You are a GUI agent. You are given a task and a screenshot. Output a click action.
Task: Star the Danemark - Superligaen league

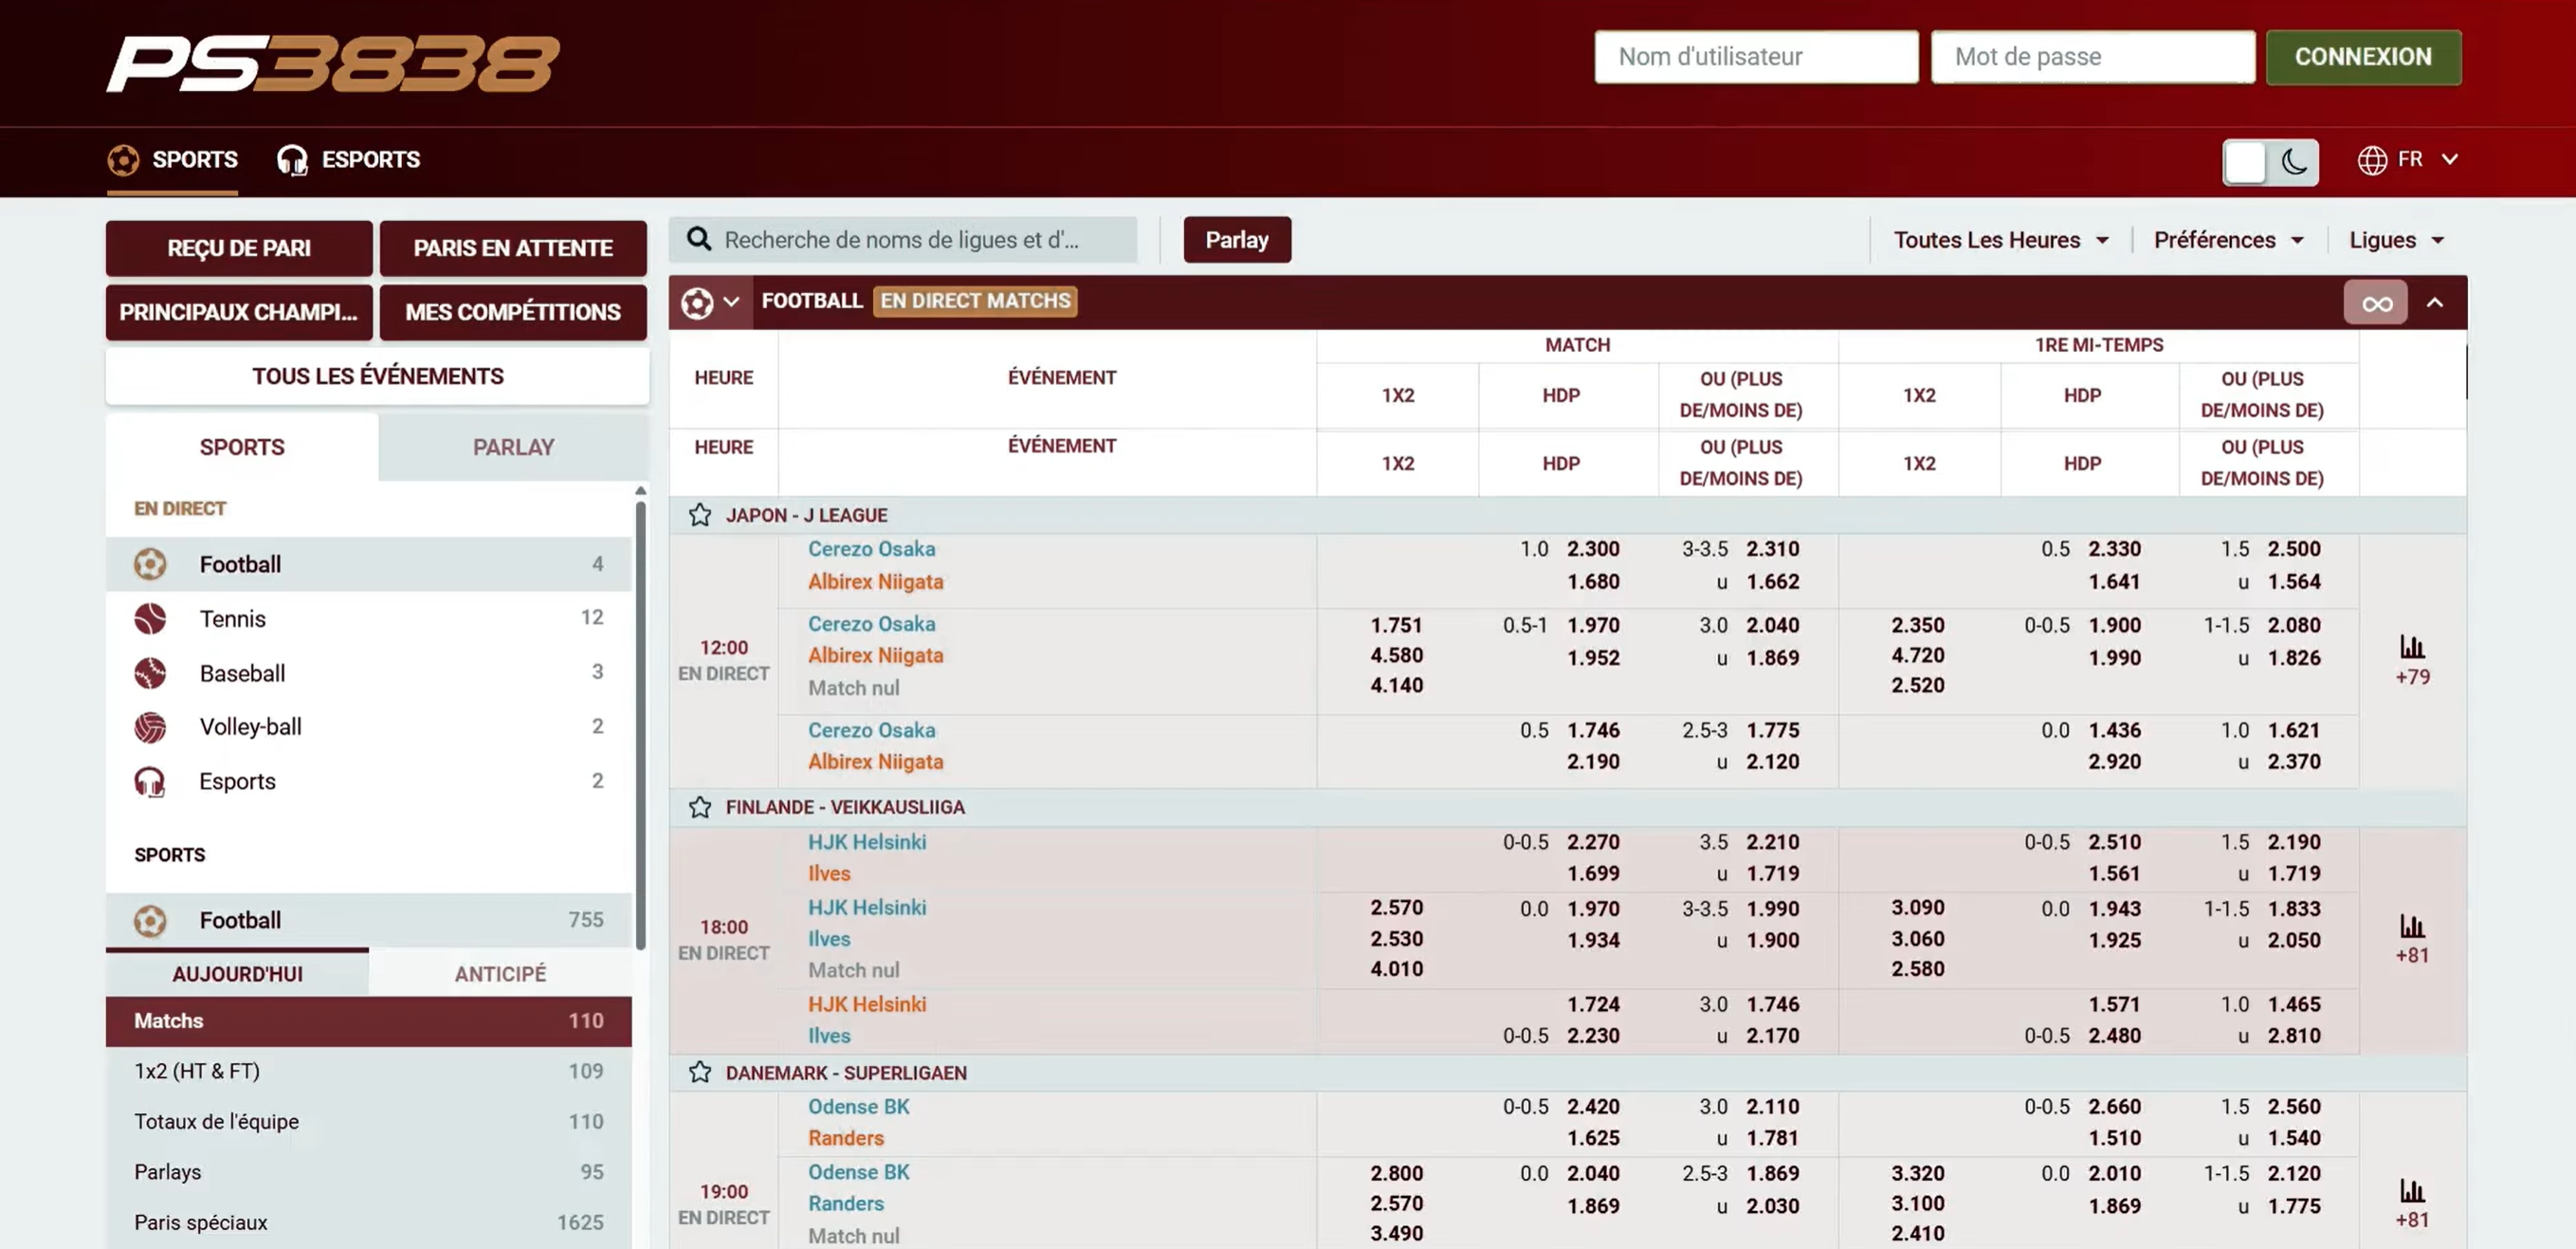[699, 1072]
